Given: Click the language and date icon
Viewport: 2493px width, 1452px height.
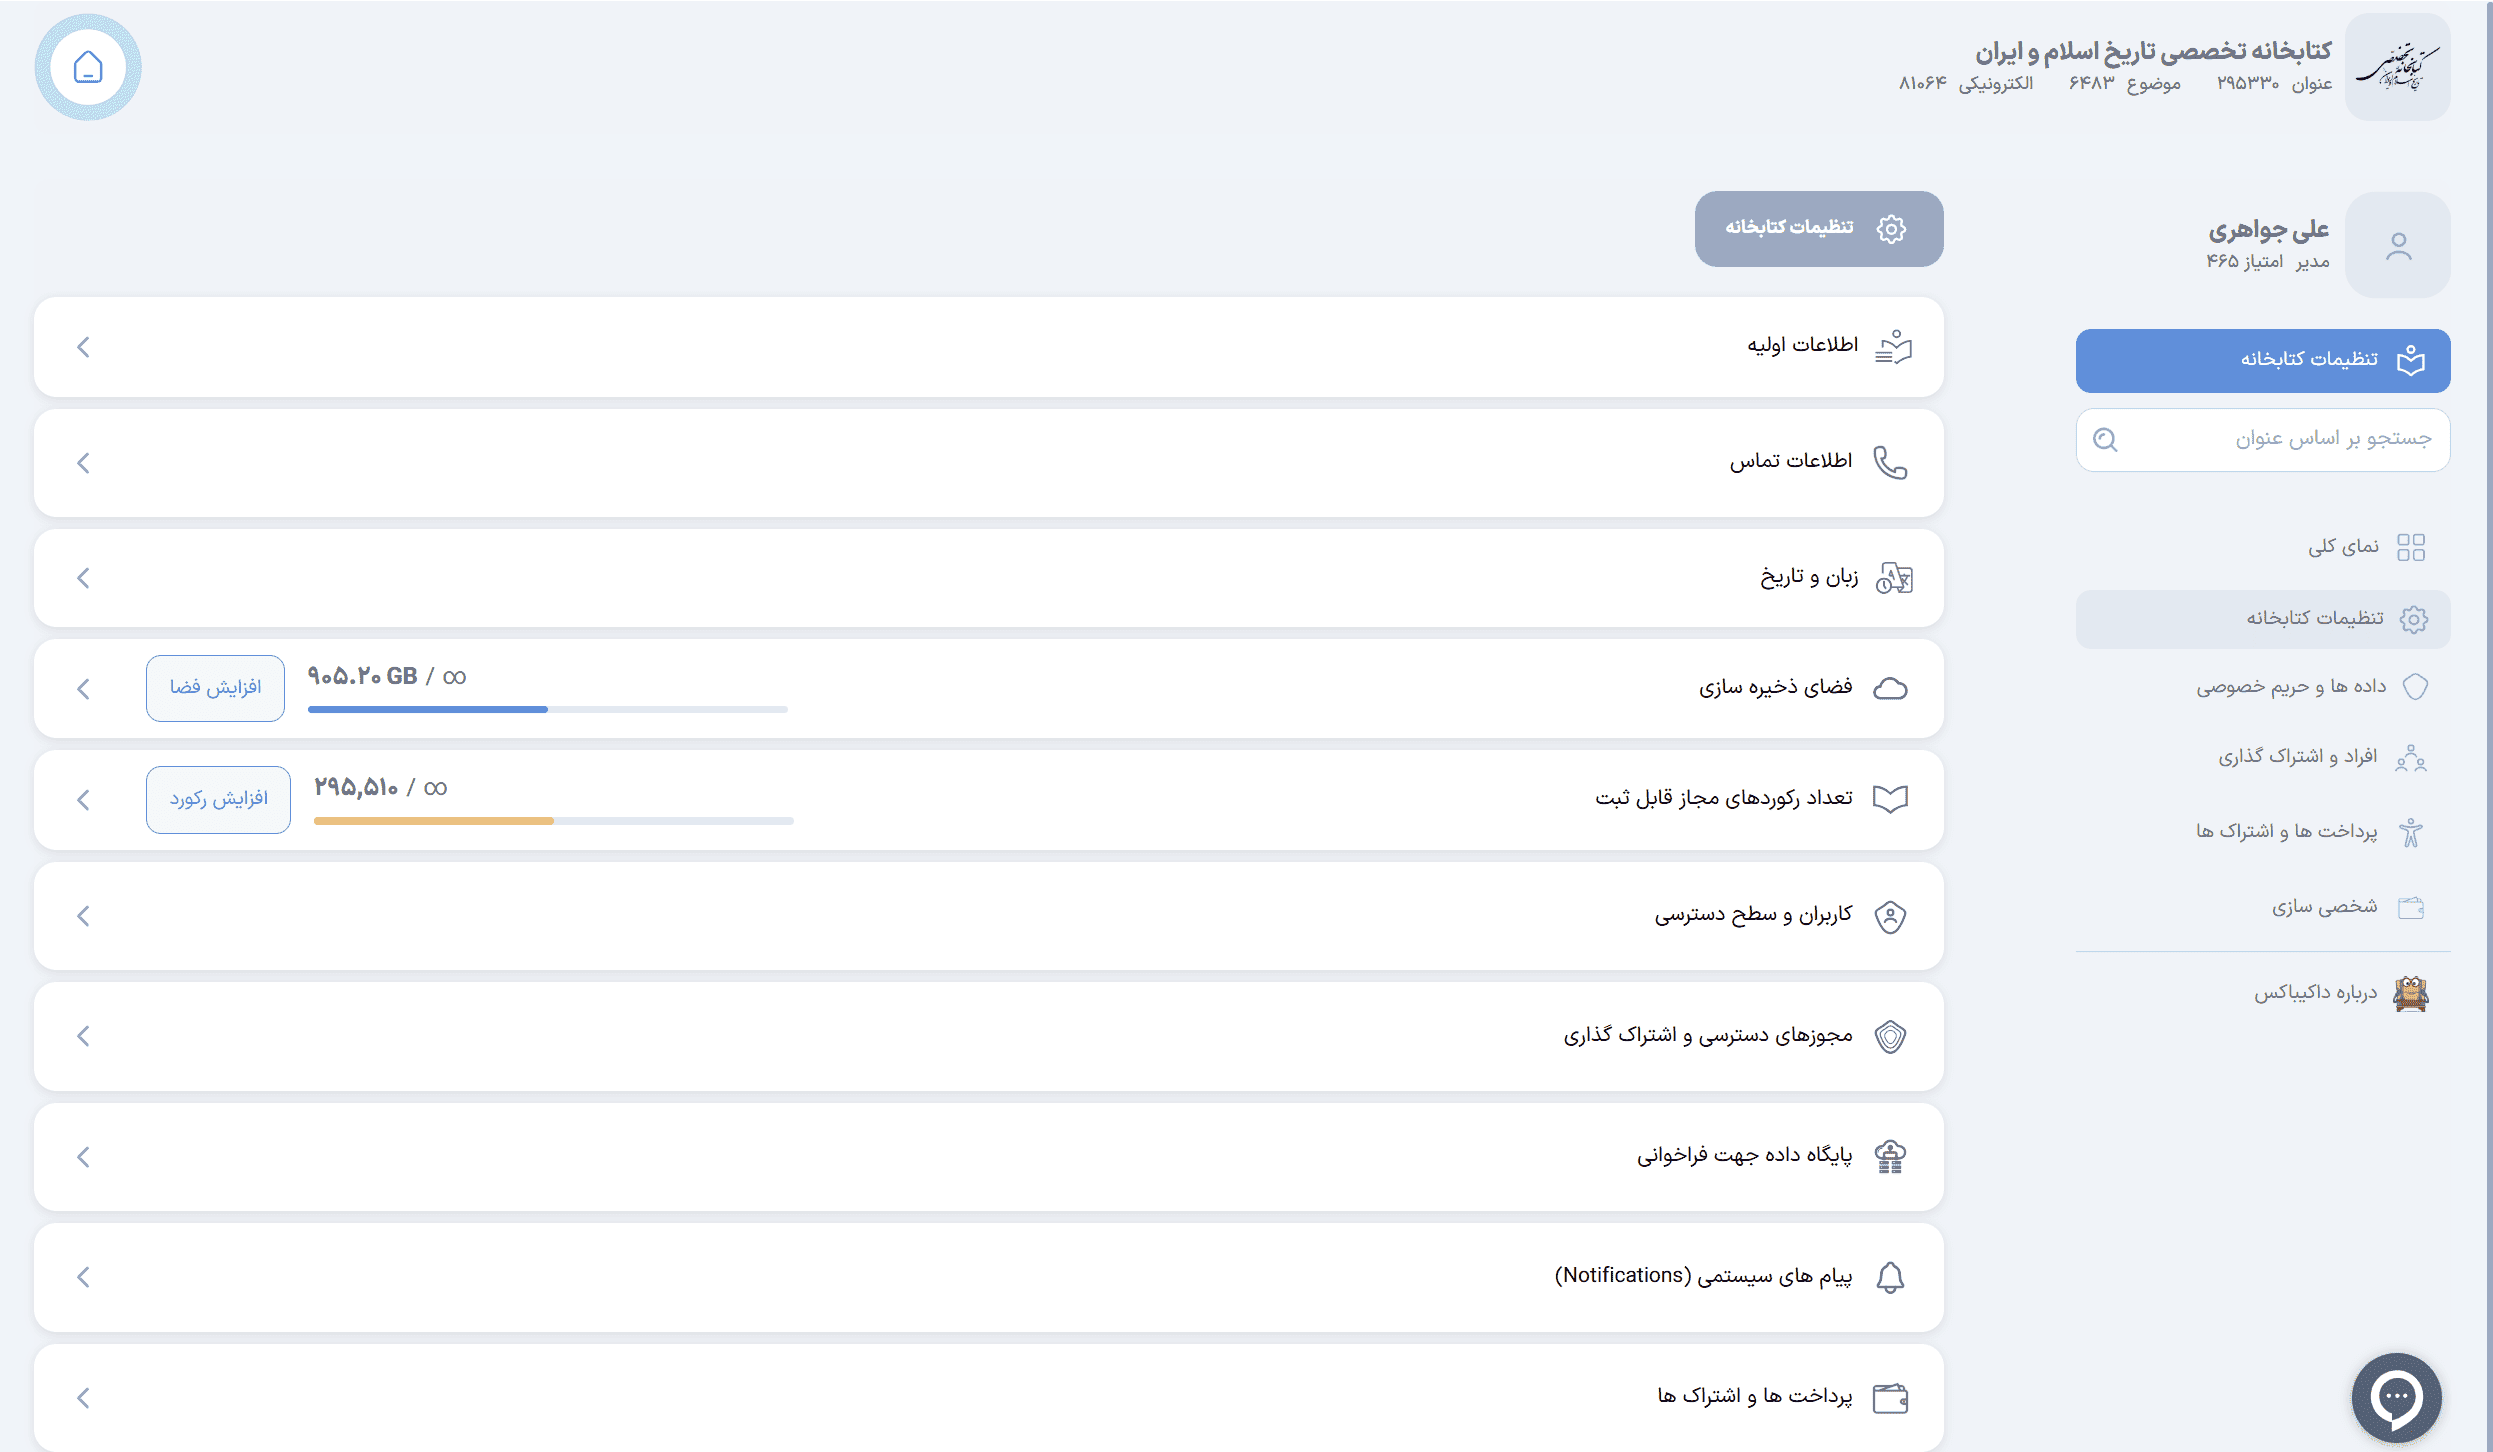Looking at the screenshot, I should tap(1893, 578).
